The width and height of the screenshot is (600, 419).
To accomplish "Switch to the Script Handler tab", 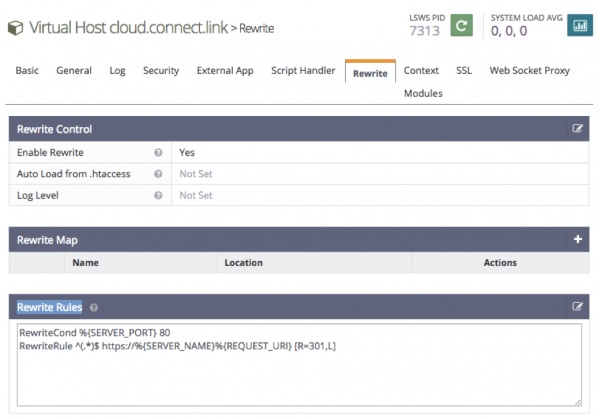I will tap(302, 71).
